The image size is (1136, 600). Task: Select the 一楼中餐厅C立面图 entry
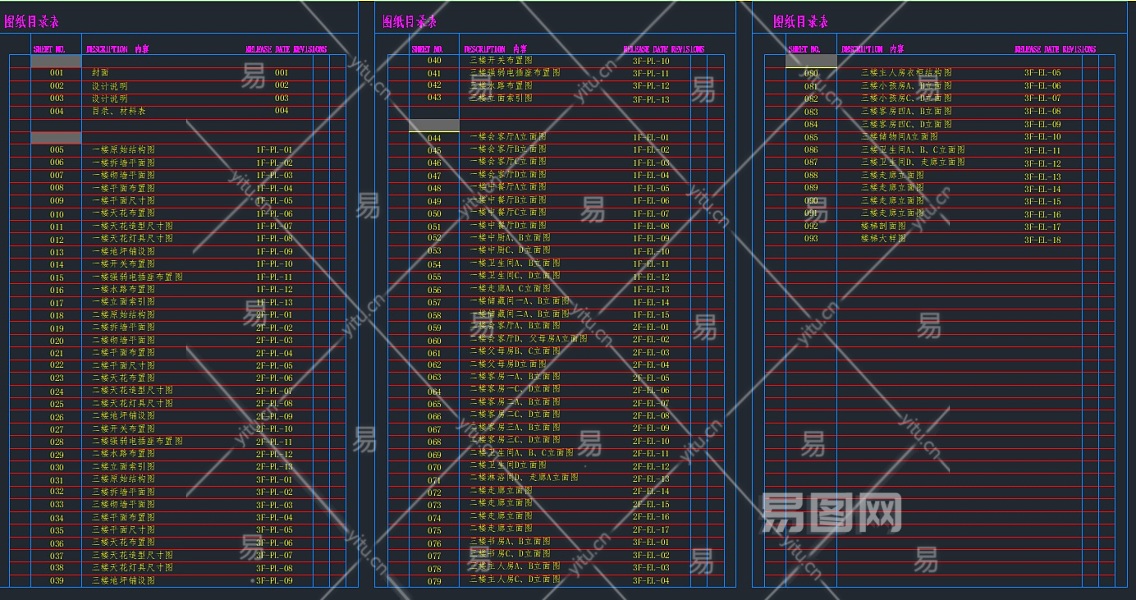(508, 213)
